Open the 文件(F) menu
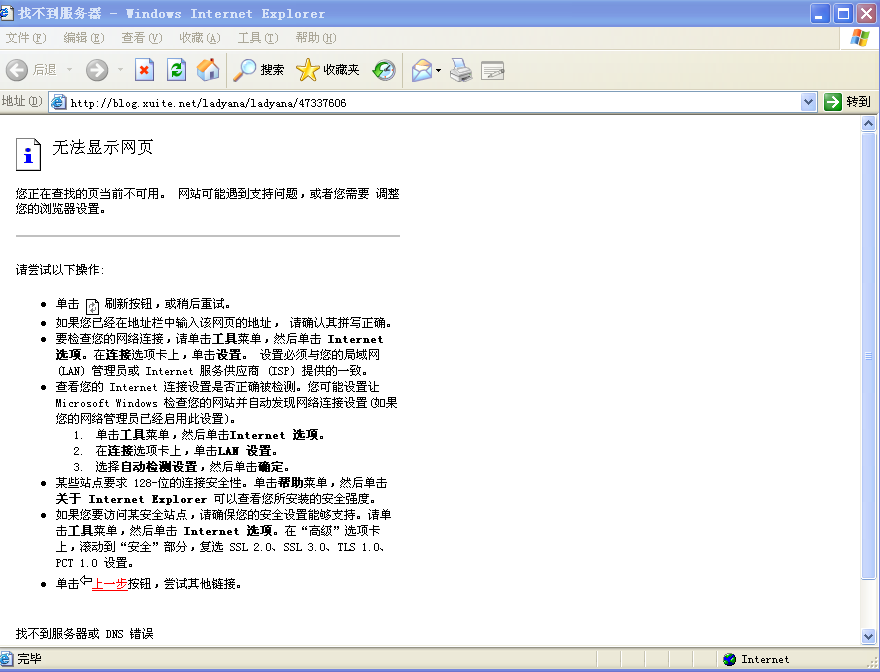This screenshot has height=672, width=880. [x=26, y=38]
